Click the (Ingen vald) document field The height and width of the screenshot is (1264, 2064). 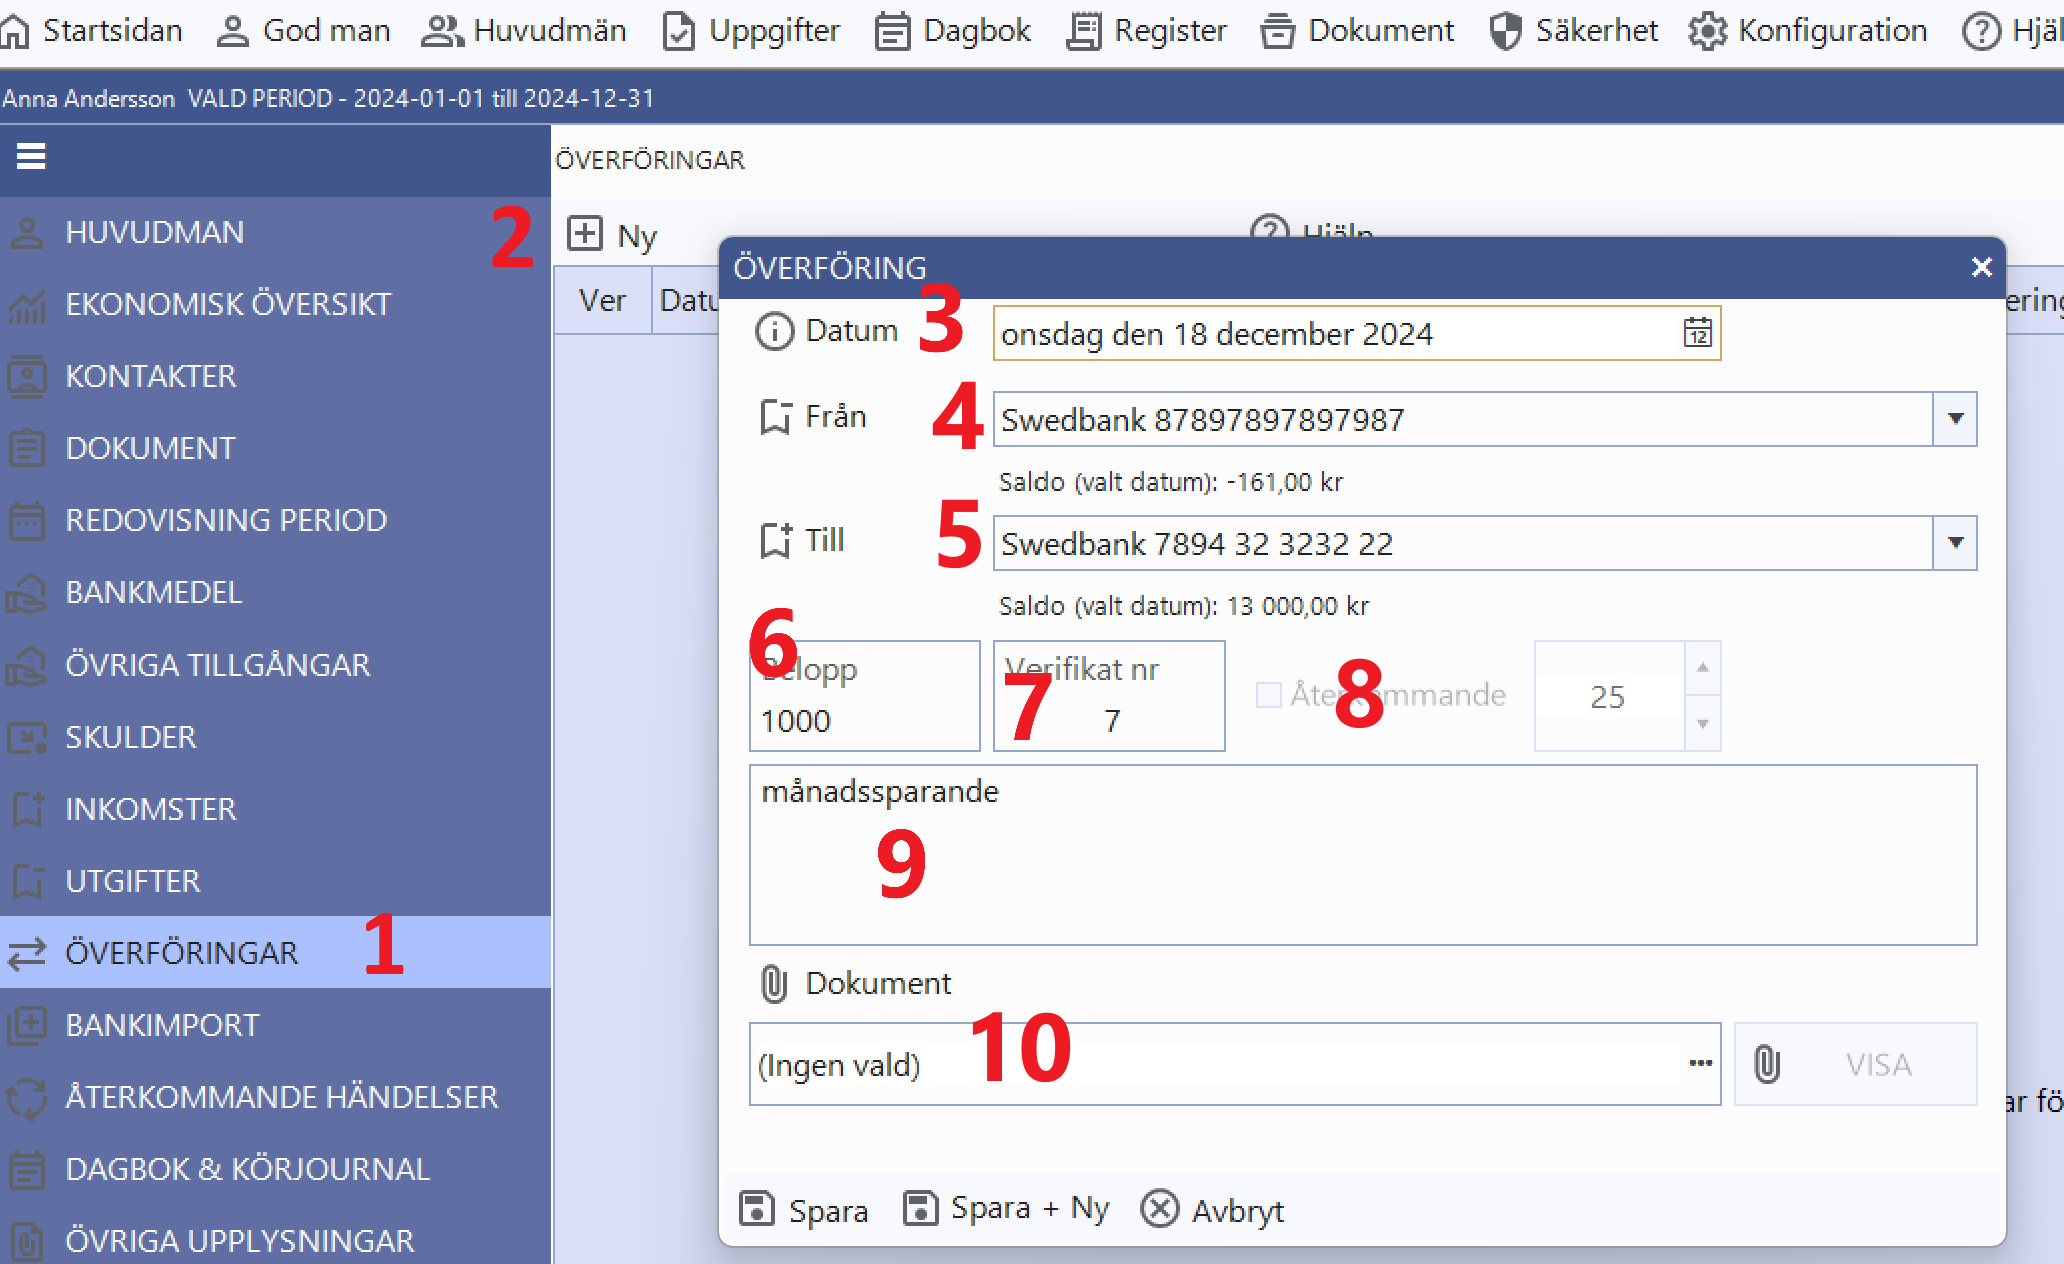[x=1235, y=1064]
